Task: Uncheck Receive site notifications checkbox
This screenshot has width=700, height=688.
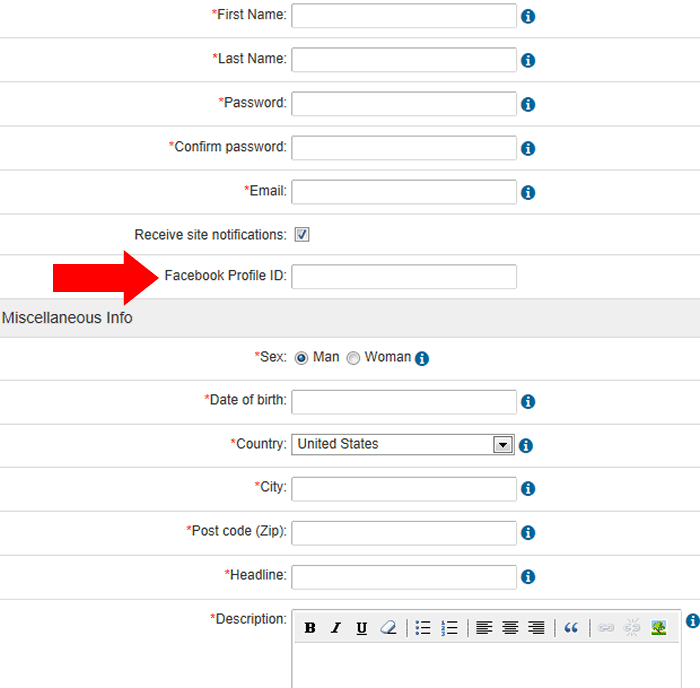Action: [x=302, y=235]
